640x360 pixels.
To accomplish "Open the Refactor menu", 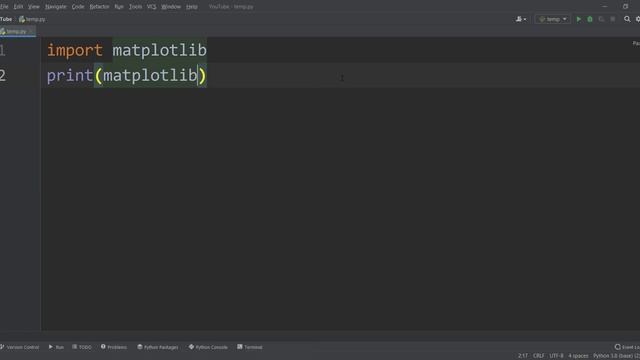I will click(x=99, y=7).
